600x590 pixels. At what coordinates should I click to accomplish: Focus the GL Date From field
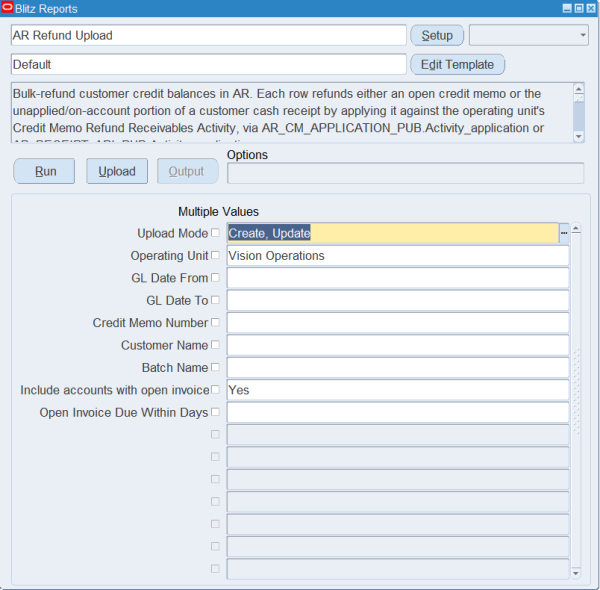click(x=398, y=278)
